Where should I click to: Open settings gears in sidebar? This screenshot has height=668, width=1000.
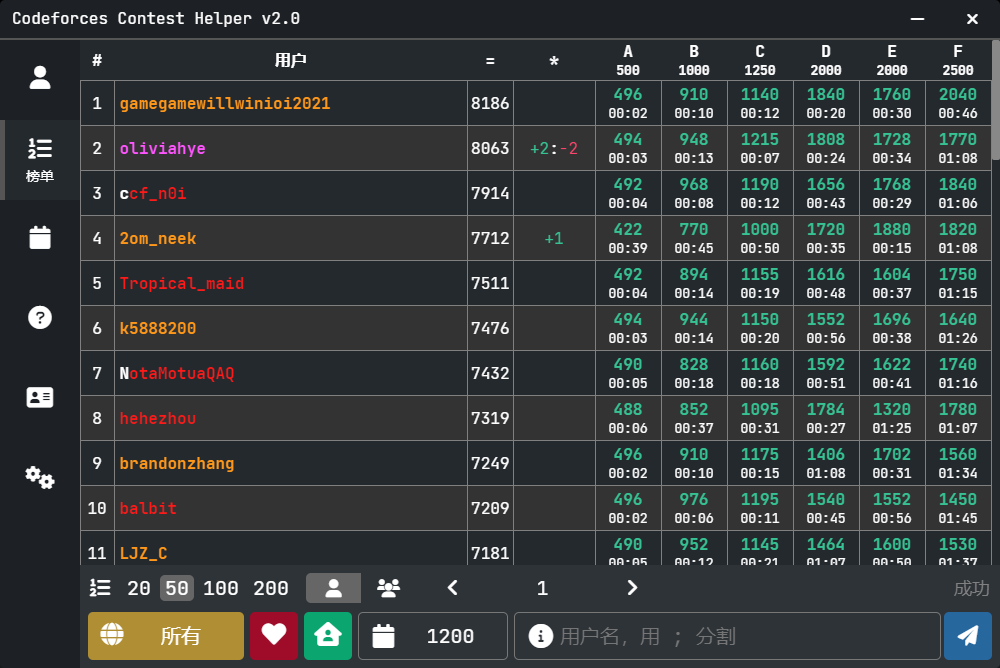(x=40, y=477)
